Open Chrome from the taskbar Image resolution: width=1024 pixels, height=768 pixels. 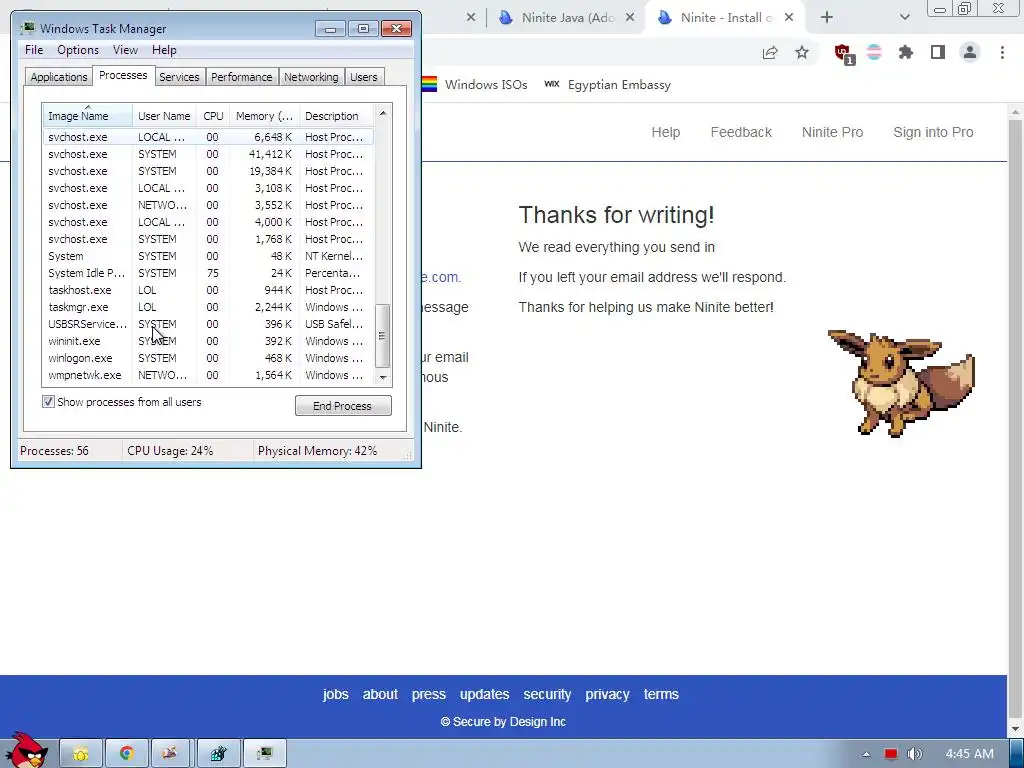point(127,754)
